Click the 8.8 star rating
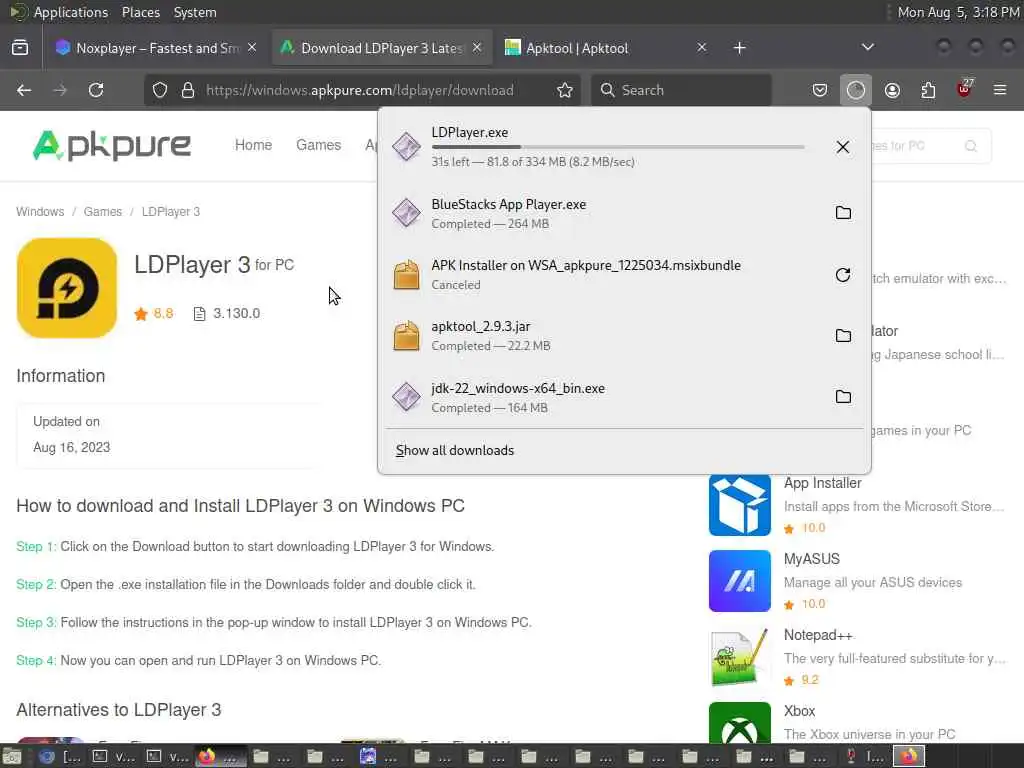 click(154, 313)
